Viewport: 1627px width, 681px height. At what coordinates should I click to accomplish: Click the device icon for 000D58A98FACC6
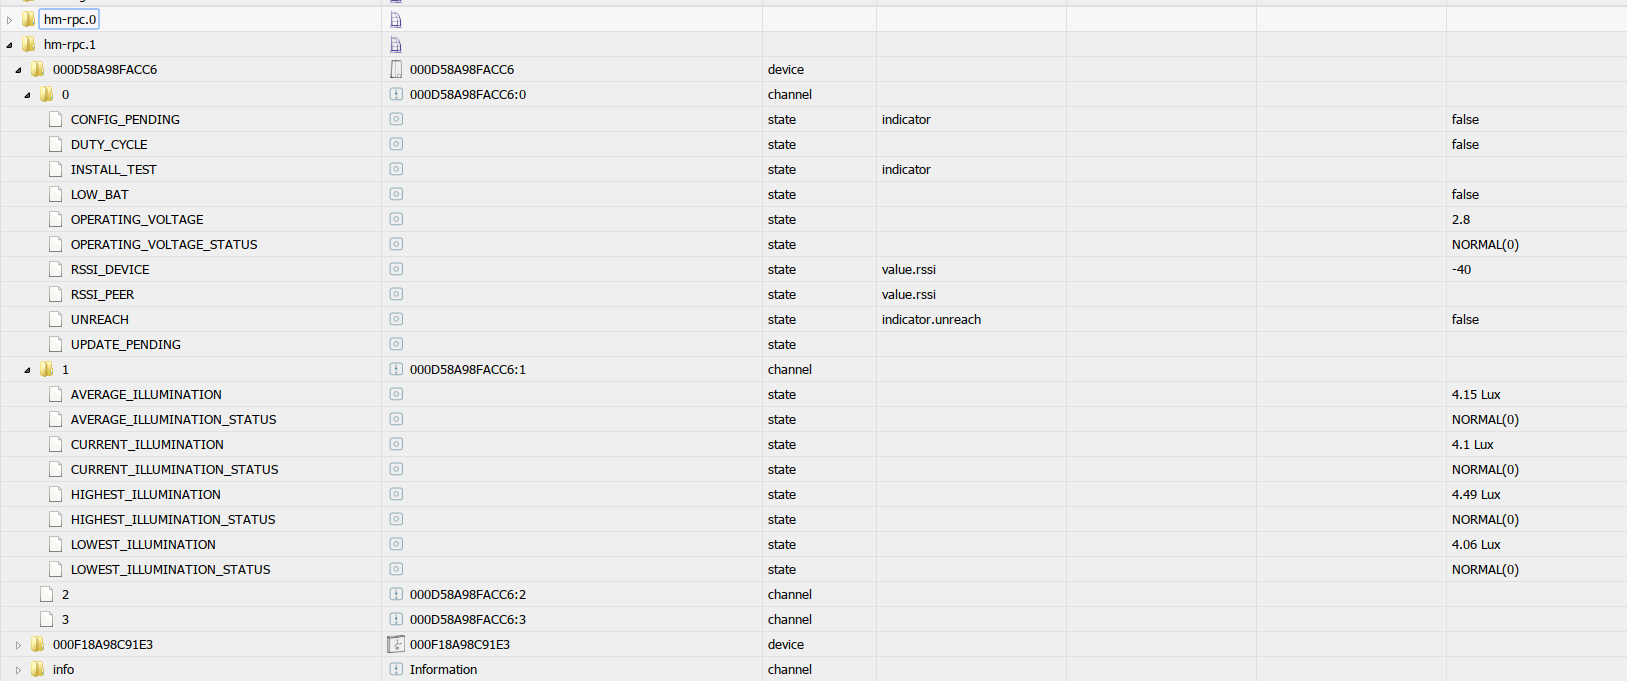coord(396,69)
